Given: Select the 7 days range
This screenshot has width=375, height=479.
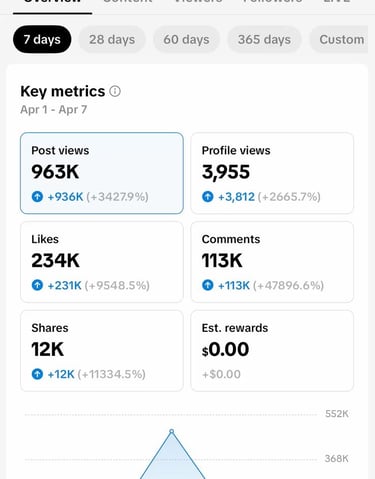Looking at the screenshot, I should point(42,39).
